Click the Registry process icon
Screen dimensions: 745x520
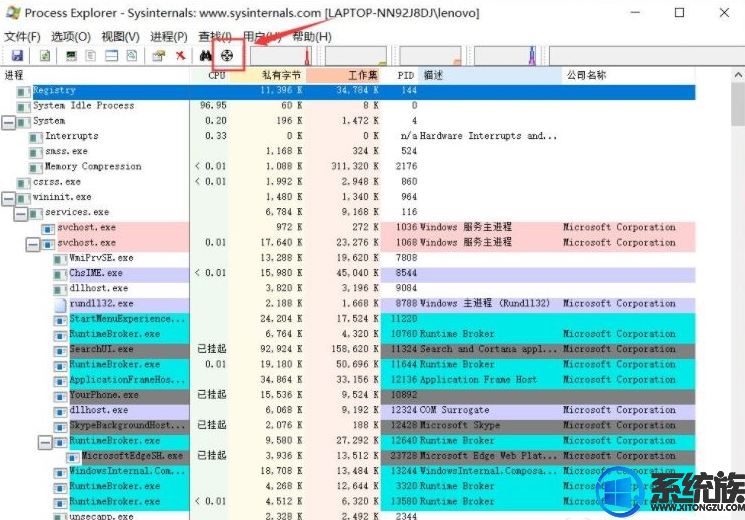[24, 91]
